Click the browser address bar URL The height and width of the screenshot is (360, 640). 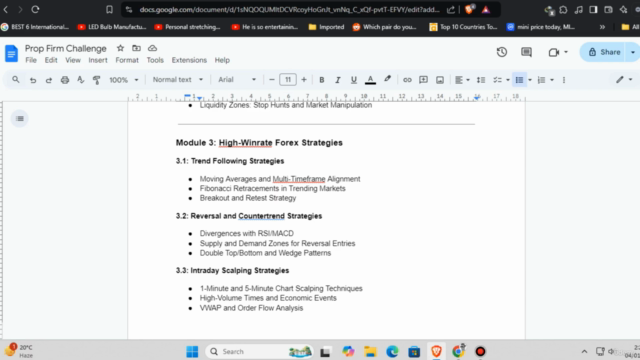coord(289,10)
